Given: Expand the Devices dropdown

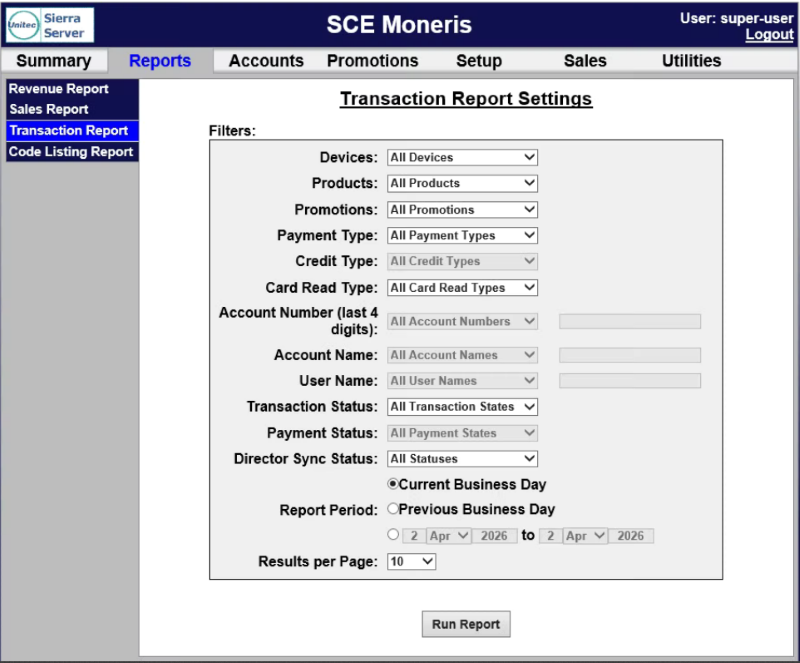Looking at the screenshot, I should [462, 157].
